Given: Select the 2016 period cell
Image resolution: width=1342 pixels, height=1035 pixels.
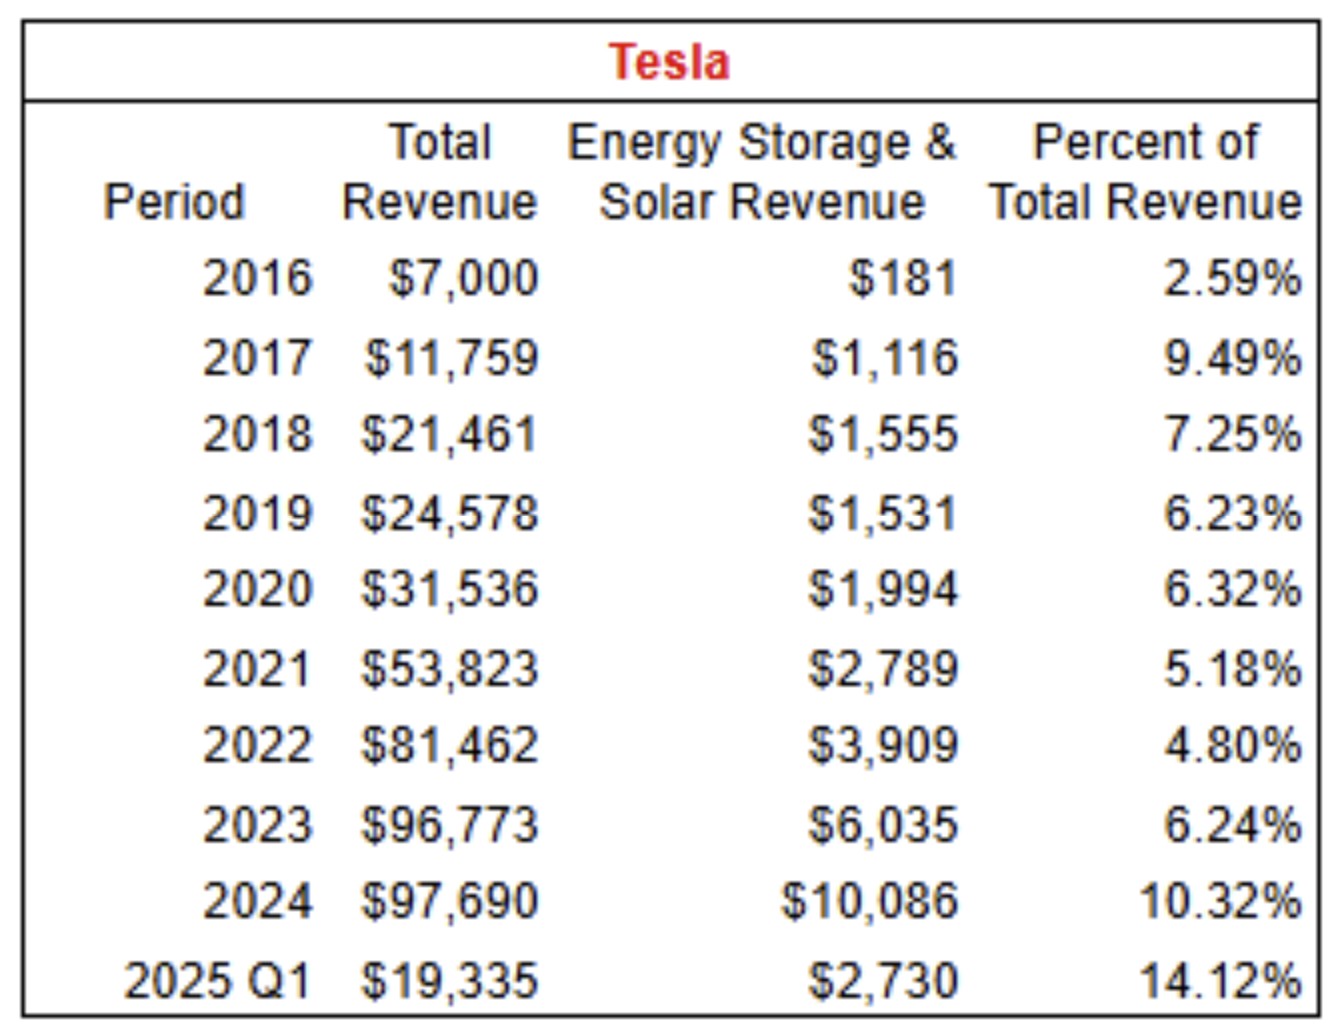Looking at the screenshot, I should coord(258,277).
